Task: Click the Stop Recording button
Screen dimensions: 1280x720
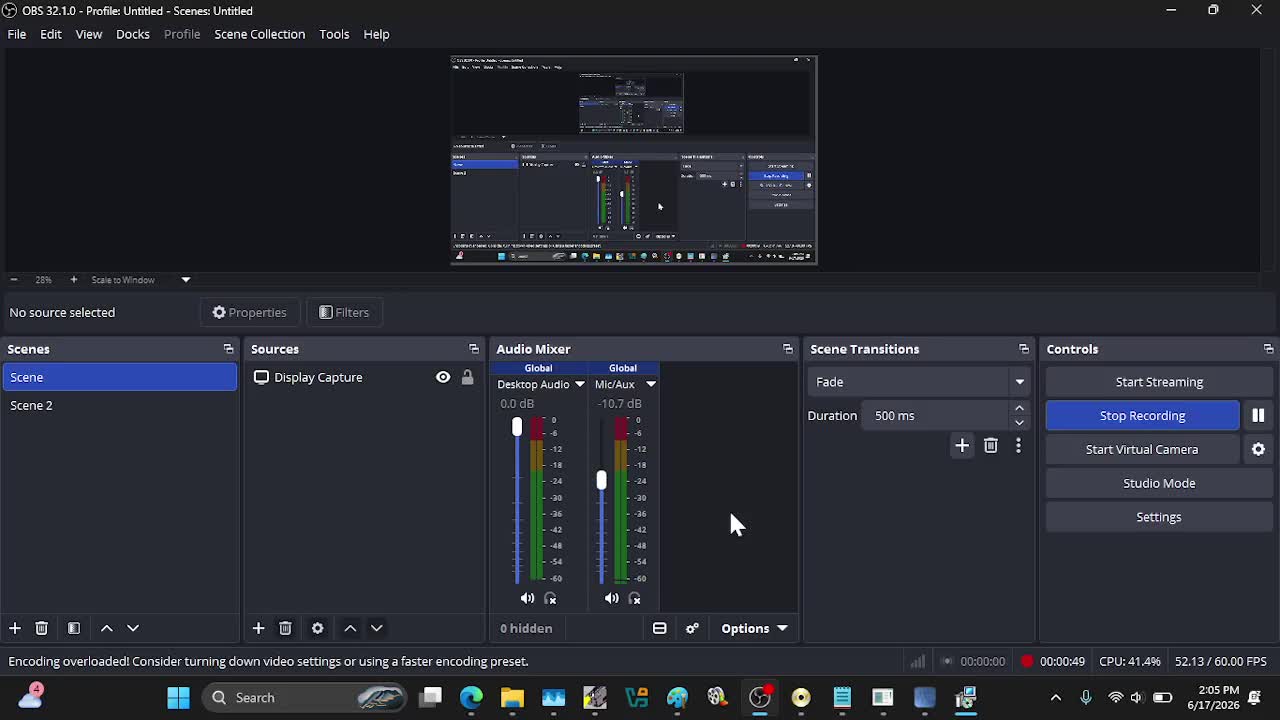Action: pyautogui.click(x=1142, y=415)
